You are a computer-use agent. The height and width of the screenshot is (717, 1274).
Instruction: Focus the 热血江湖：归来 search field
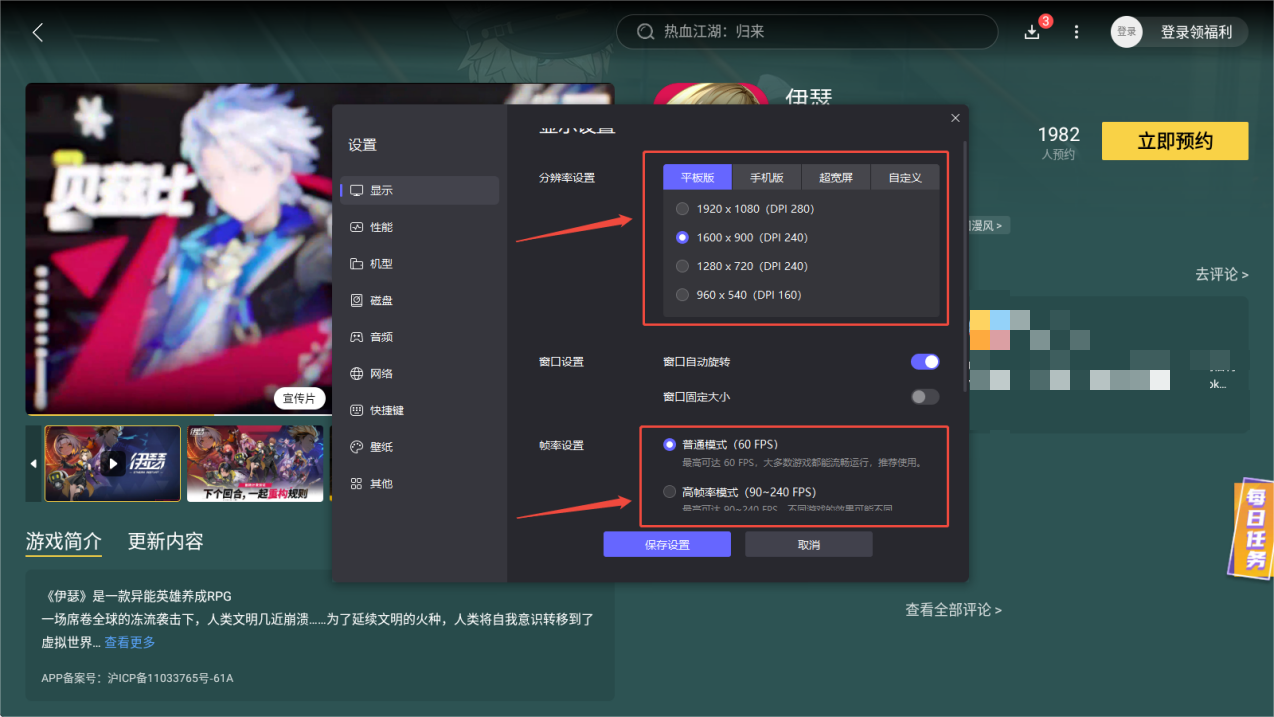[x=807, y=32]
